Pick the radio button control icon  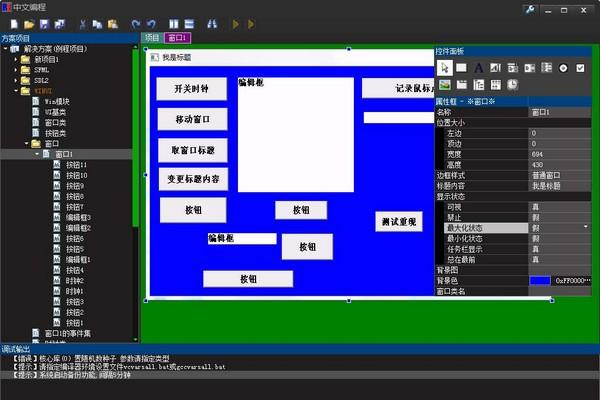point(563,68)
